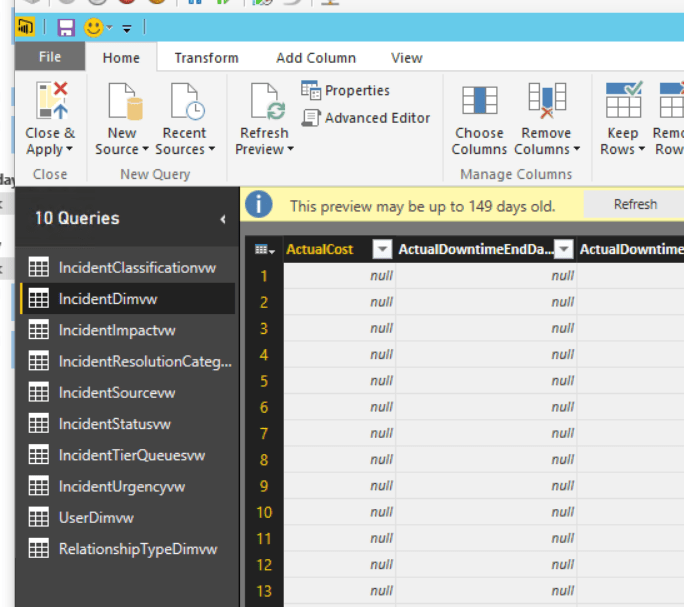Open the ActualCost column filter dropdown
This screenshot has width=684, height=607.
[382, 250]
